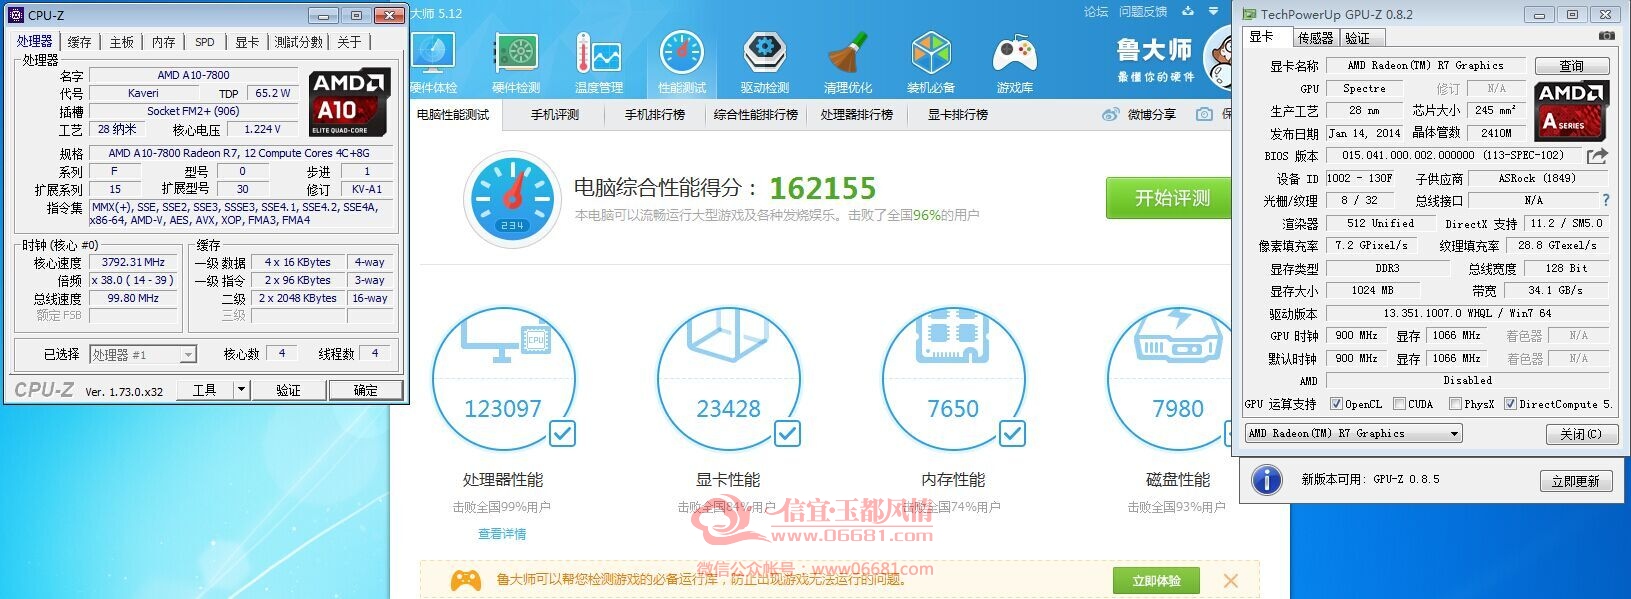Click the GPU-Z BIOS share arrow icon
This screenshot has height=599, width=1631.
pyautogui.click(x=1597, y=156)
